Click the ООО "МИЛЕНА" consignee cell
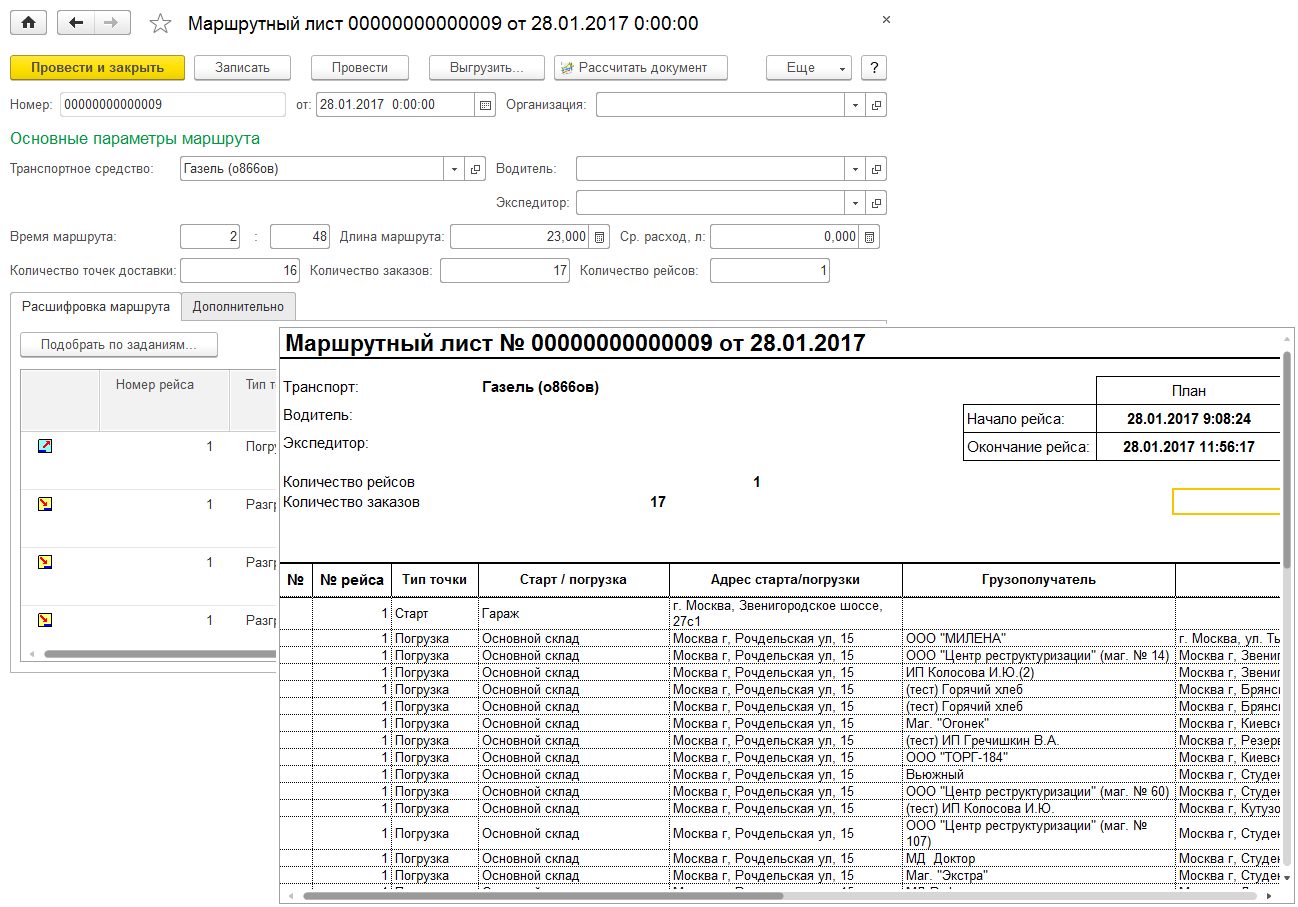The width and height of the screenshot is (1298, 907). click(1039, 638)
